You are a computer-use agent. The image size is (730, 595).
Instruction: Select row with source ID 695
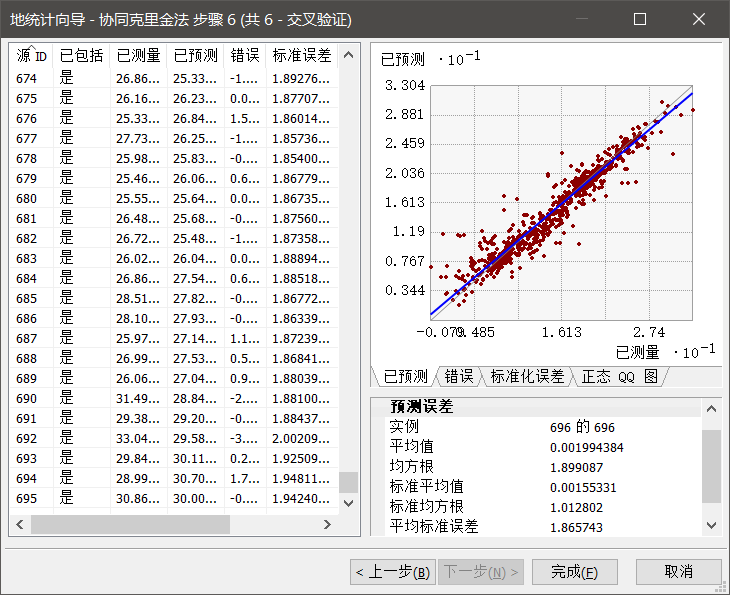174,499
